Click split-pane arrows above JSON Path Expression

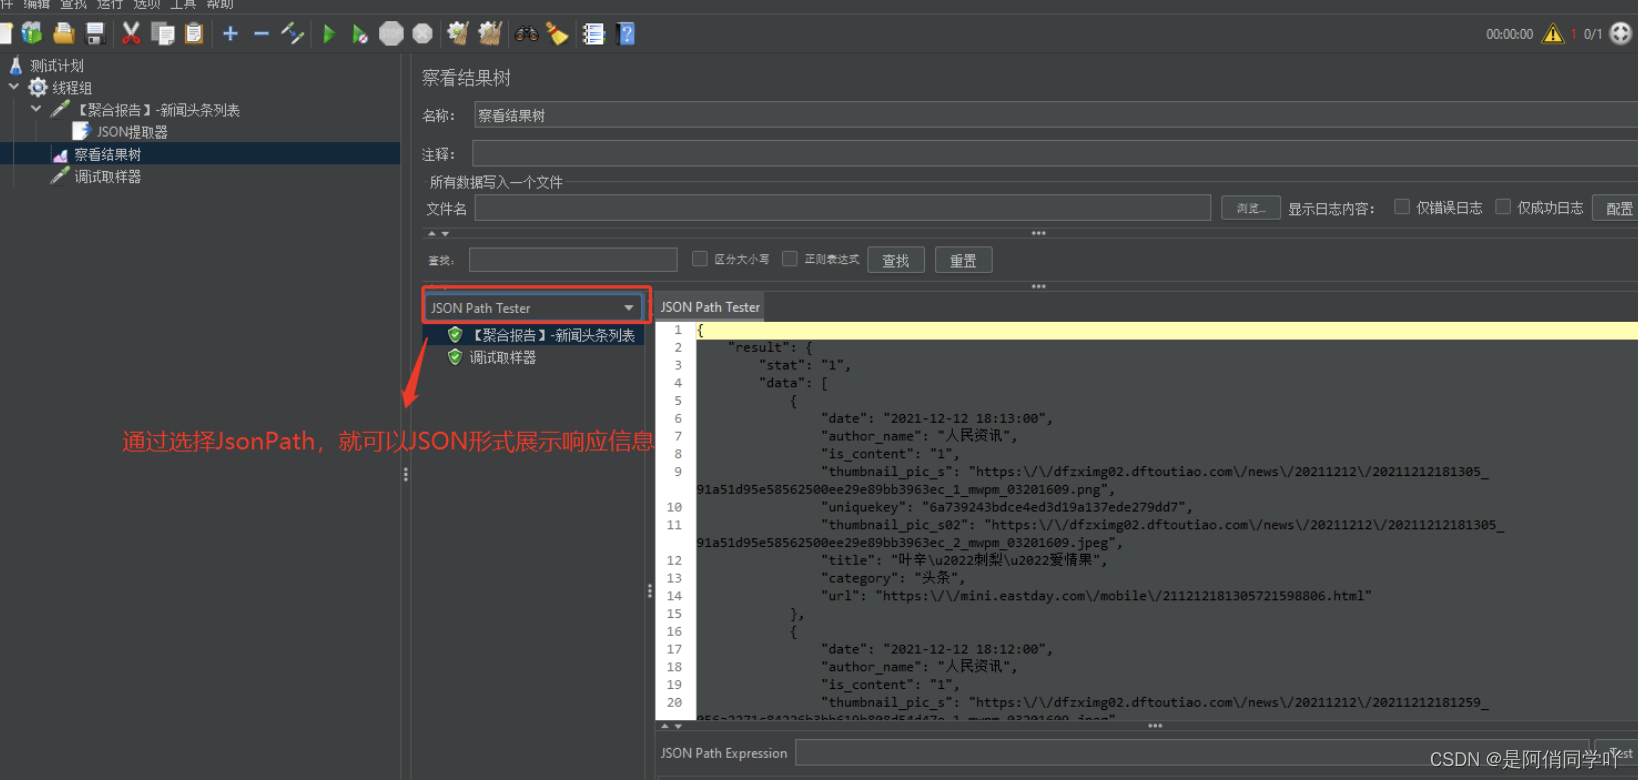click(671, 726)
